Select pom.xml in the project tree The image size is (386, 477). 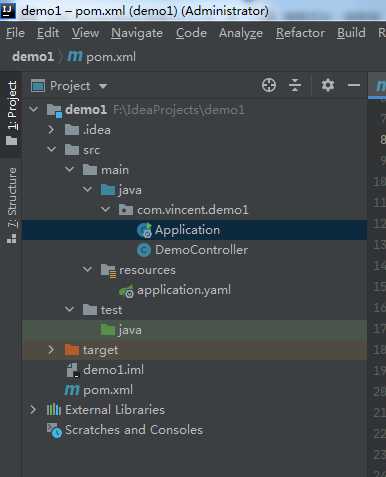click(x=108, y=390)
